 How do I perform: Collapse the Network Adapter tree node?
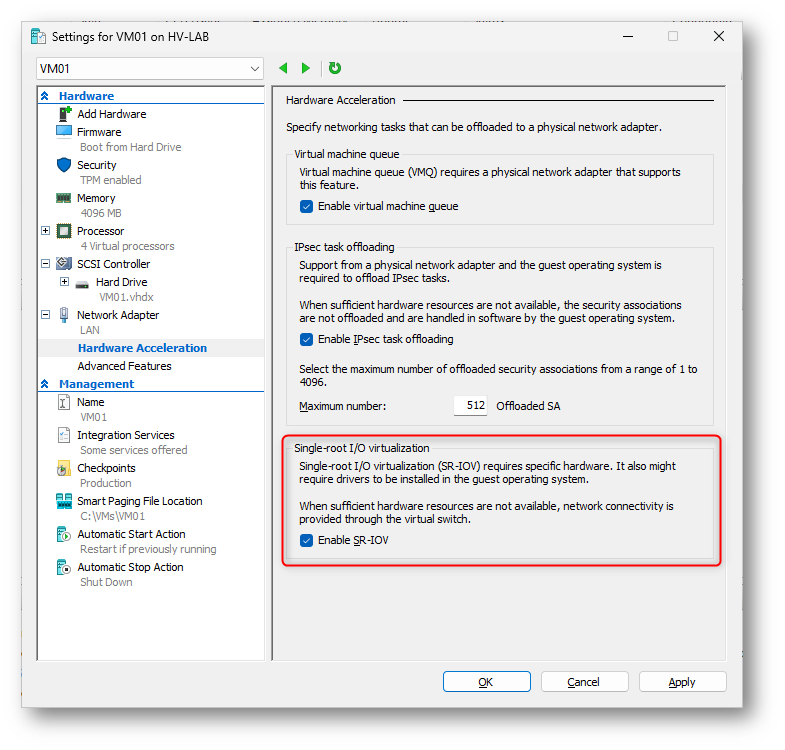(x=46, y=315)
